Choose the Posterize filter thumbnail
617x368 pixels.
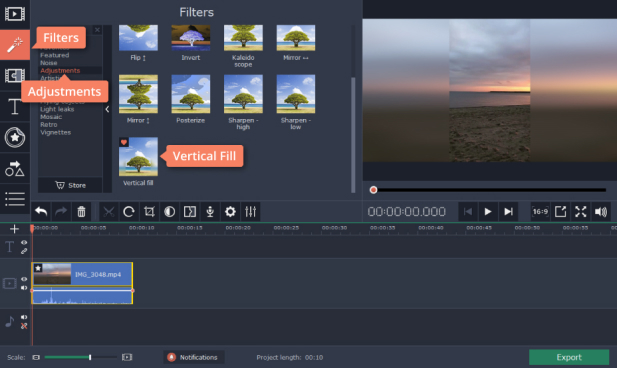tap(191, 94)
